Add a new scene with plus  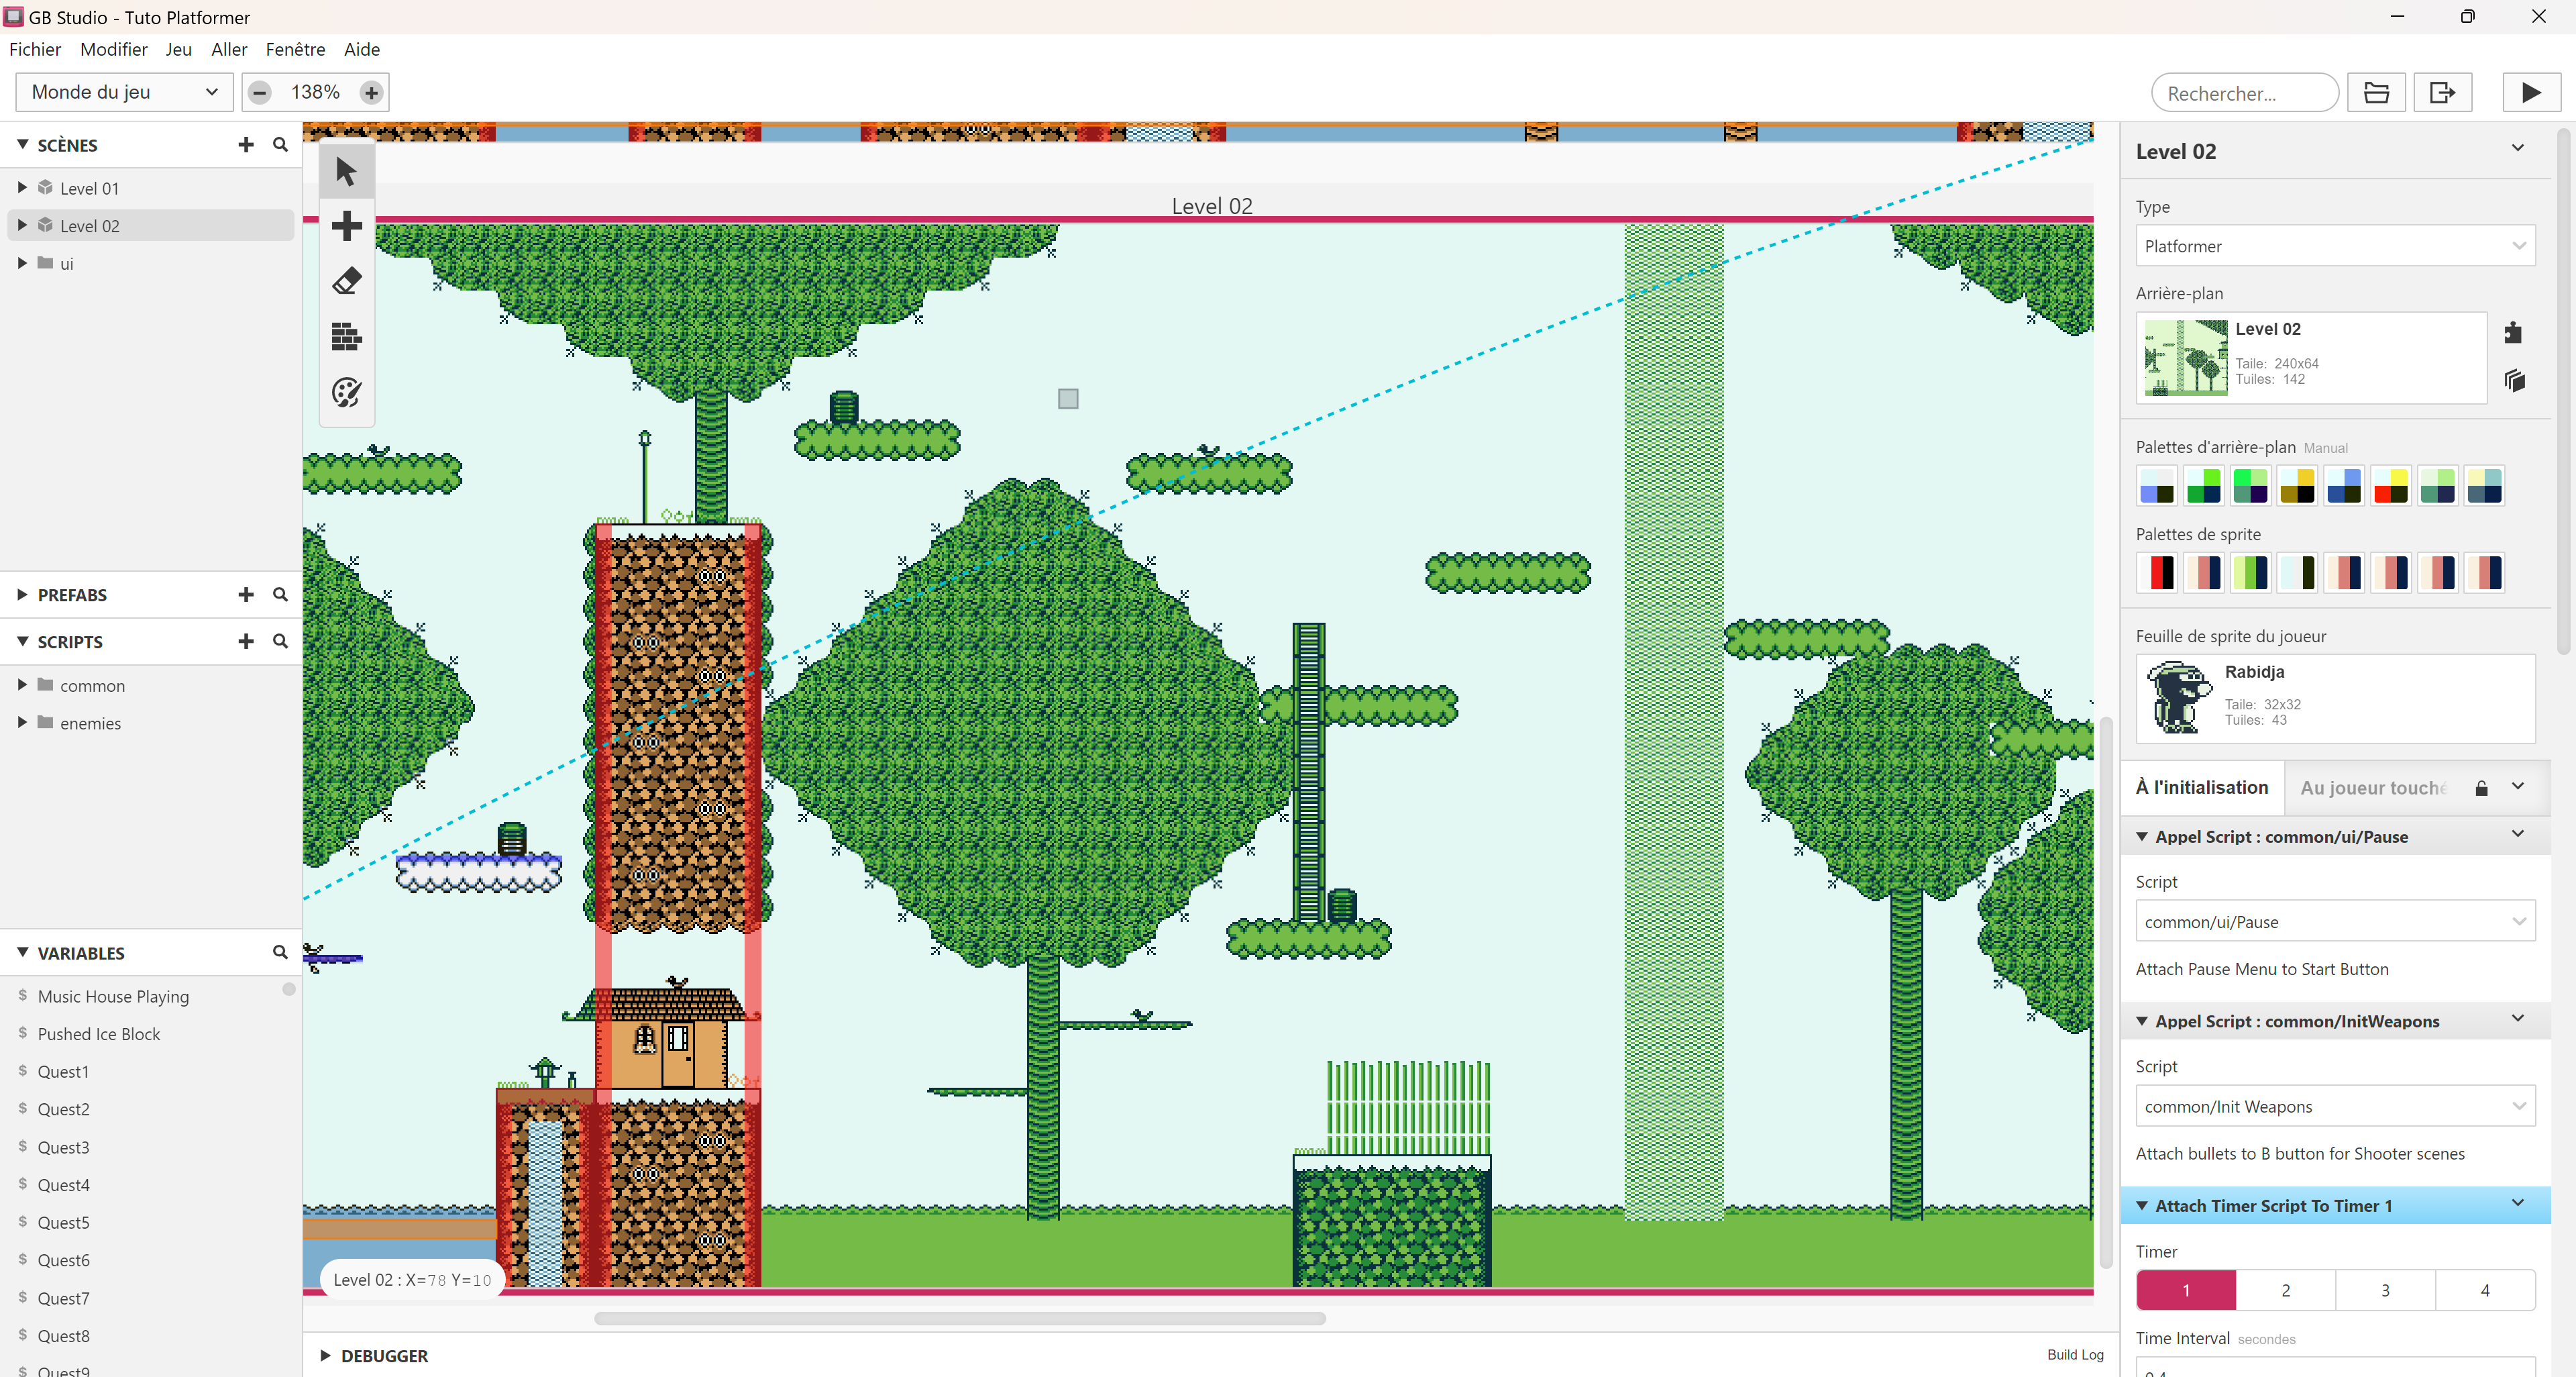tap(246, 145)
